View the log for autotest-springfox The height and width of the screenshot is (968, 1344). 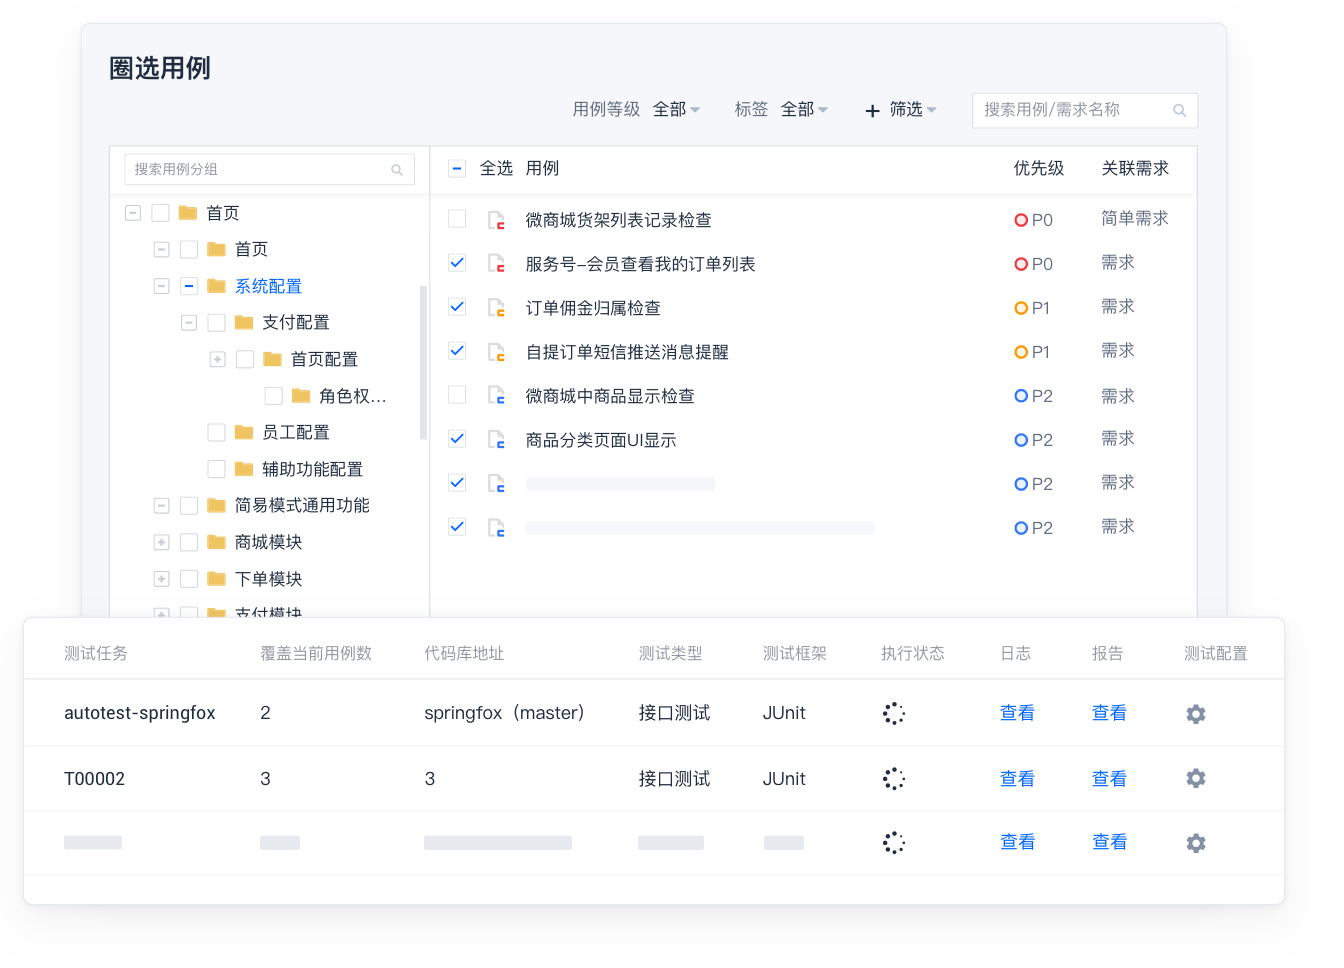pos(1017,713)
